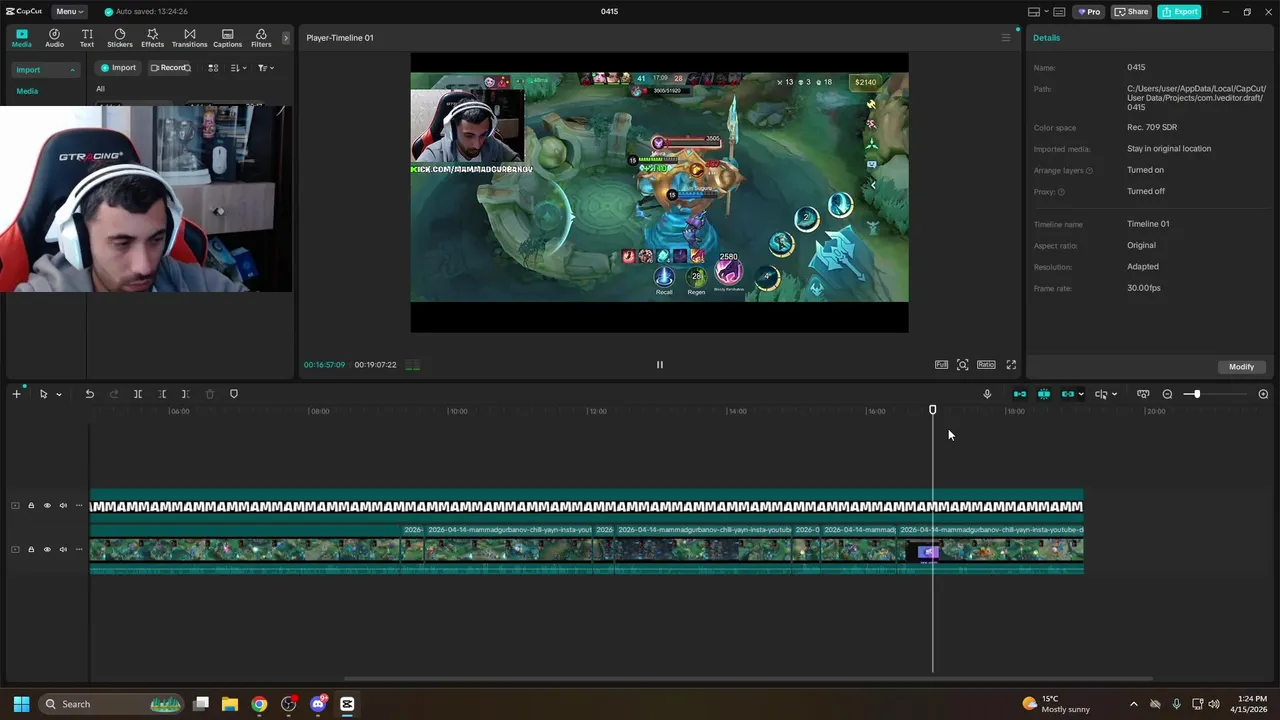The height and width of the screenshot is (720, 1280).
Task: Toggle preview axis tool
Action: [1101, 394]
